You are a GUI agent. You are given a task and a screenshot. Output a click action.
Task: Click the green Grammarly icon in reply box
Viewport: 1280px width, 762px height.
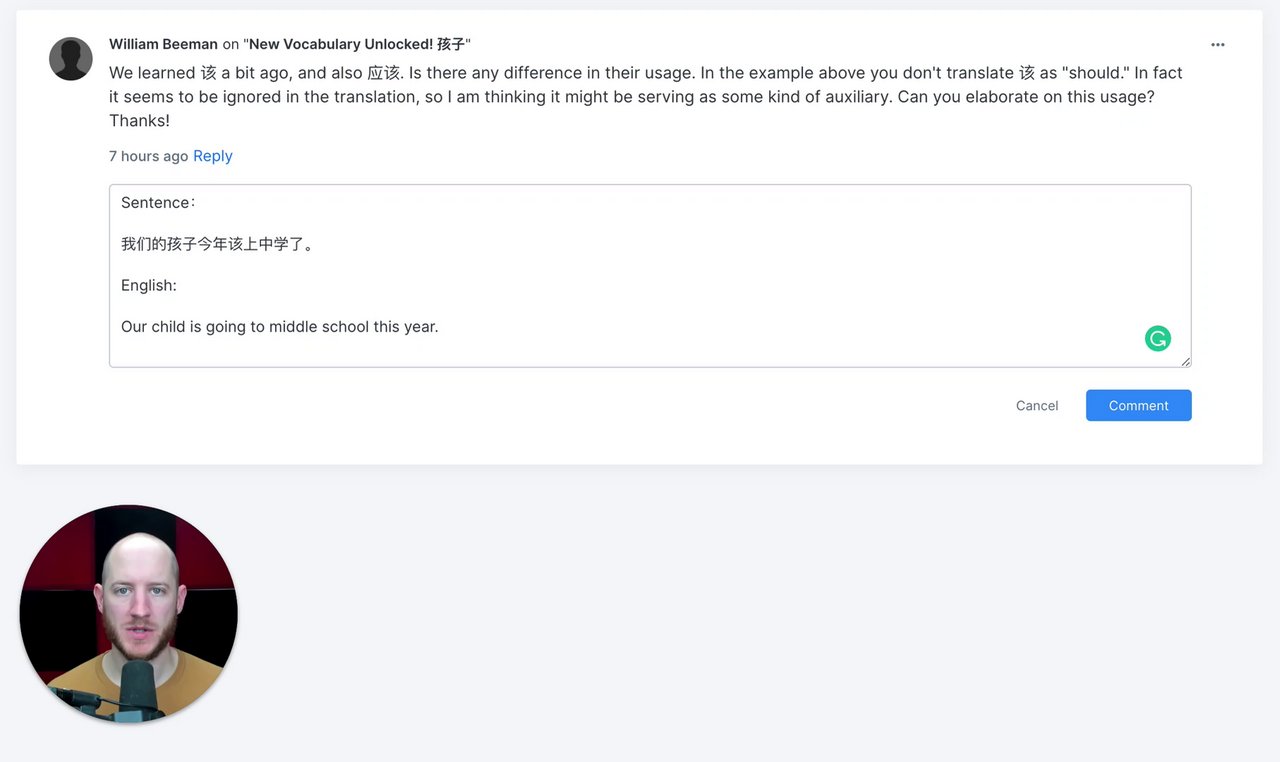coord(1158,339)
